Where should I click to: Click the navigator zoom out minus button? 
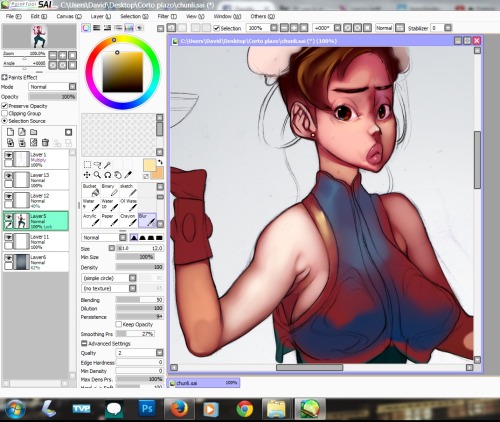(53, 55)
